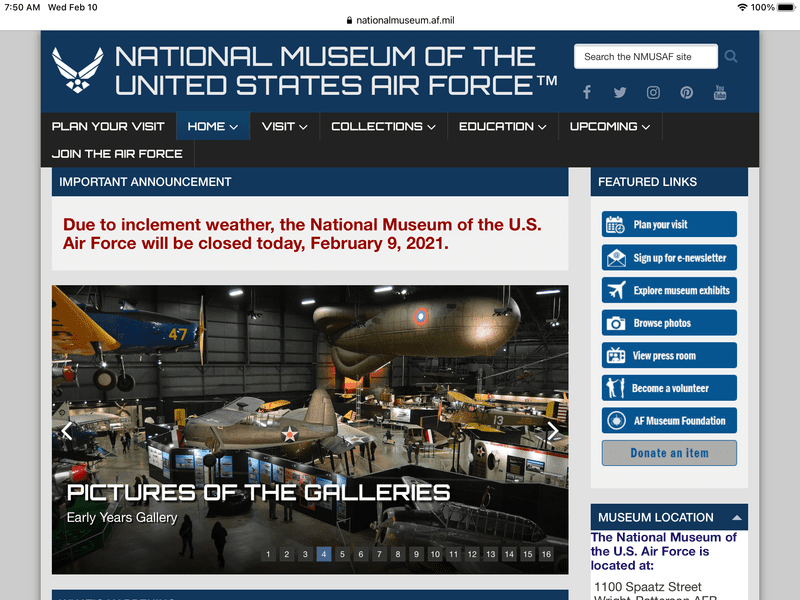Click the red closure announcement text
The height and width of the screenshot is (600, 800).
[x=302, y=234]
